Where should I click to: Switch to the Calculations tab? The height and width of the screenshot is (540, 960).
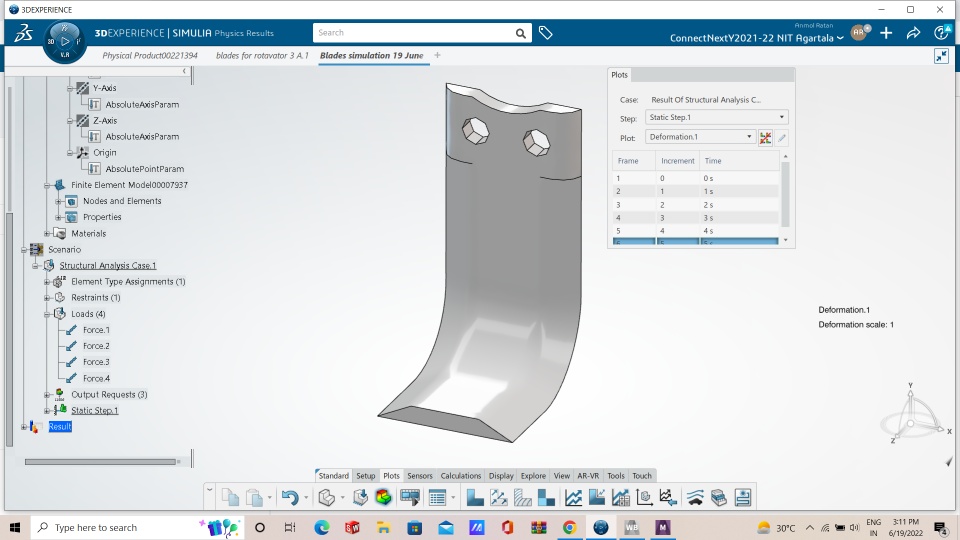coord(460,476)
